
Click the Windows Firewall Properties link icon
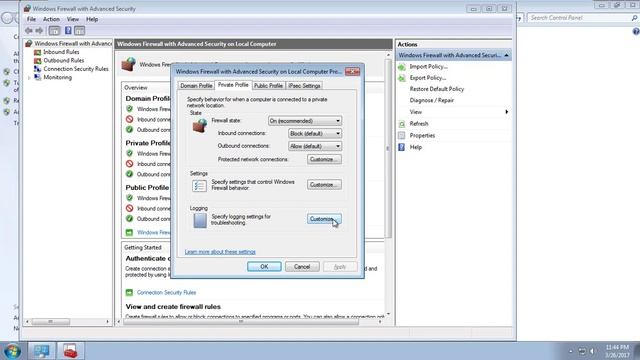(x=129, y=232)
